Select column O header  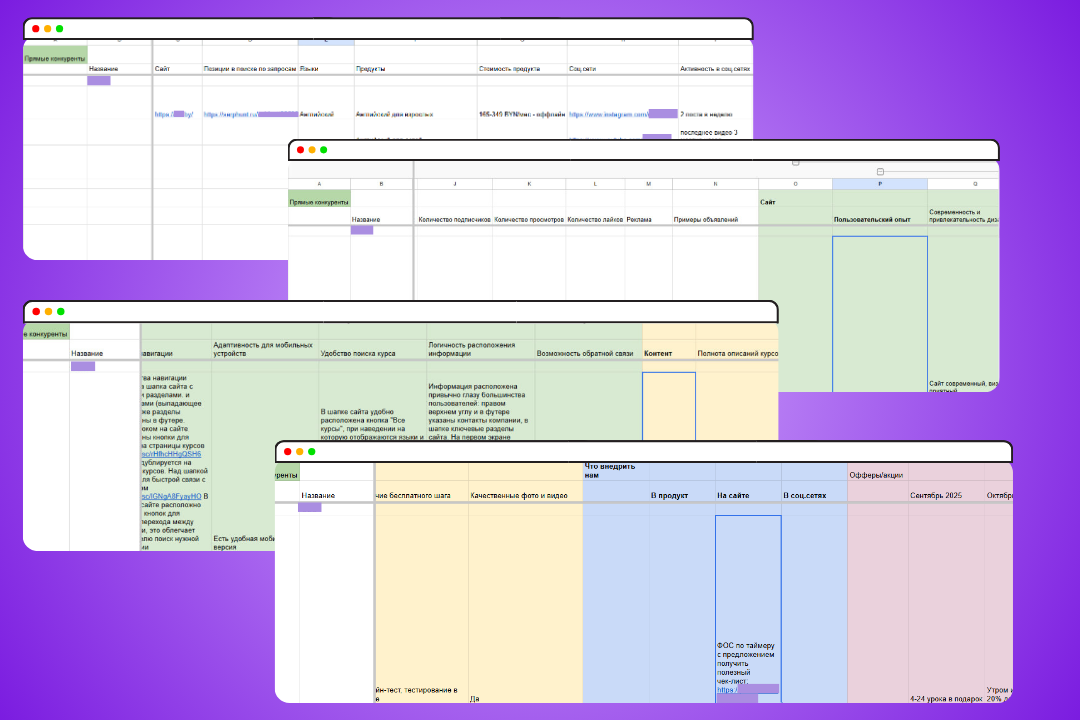[795, 184]
